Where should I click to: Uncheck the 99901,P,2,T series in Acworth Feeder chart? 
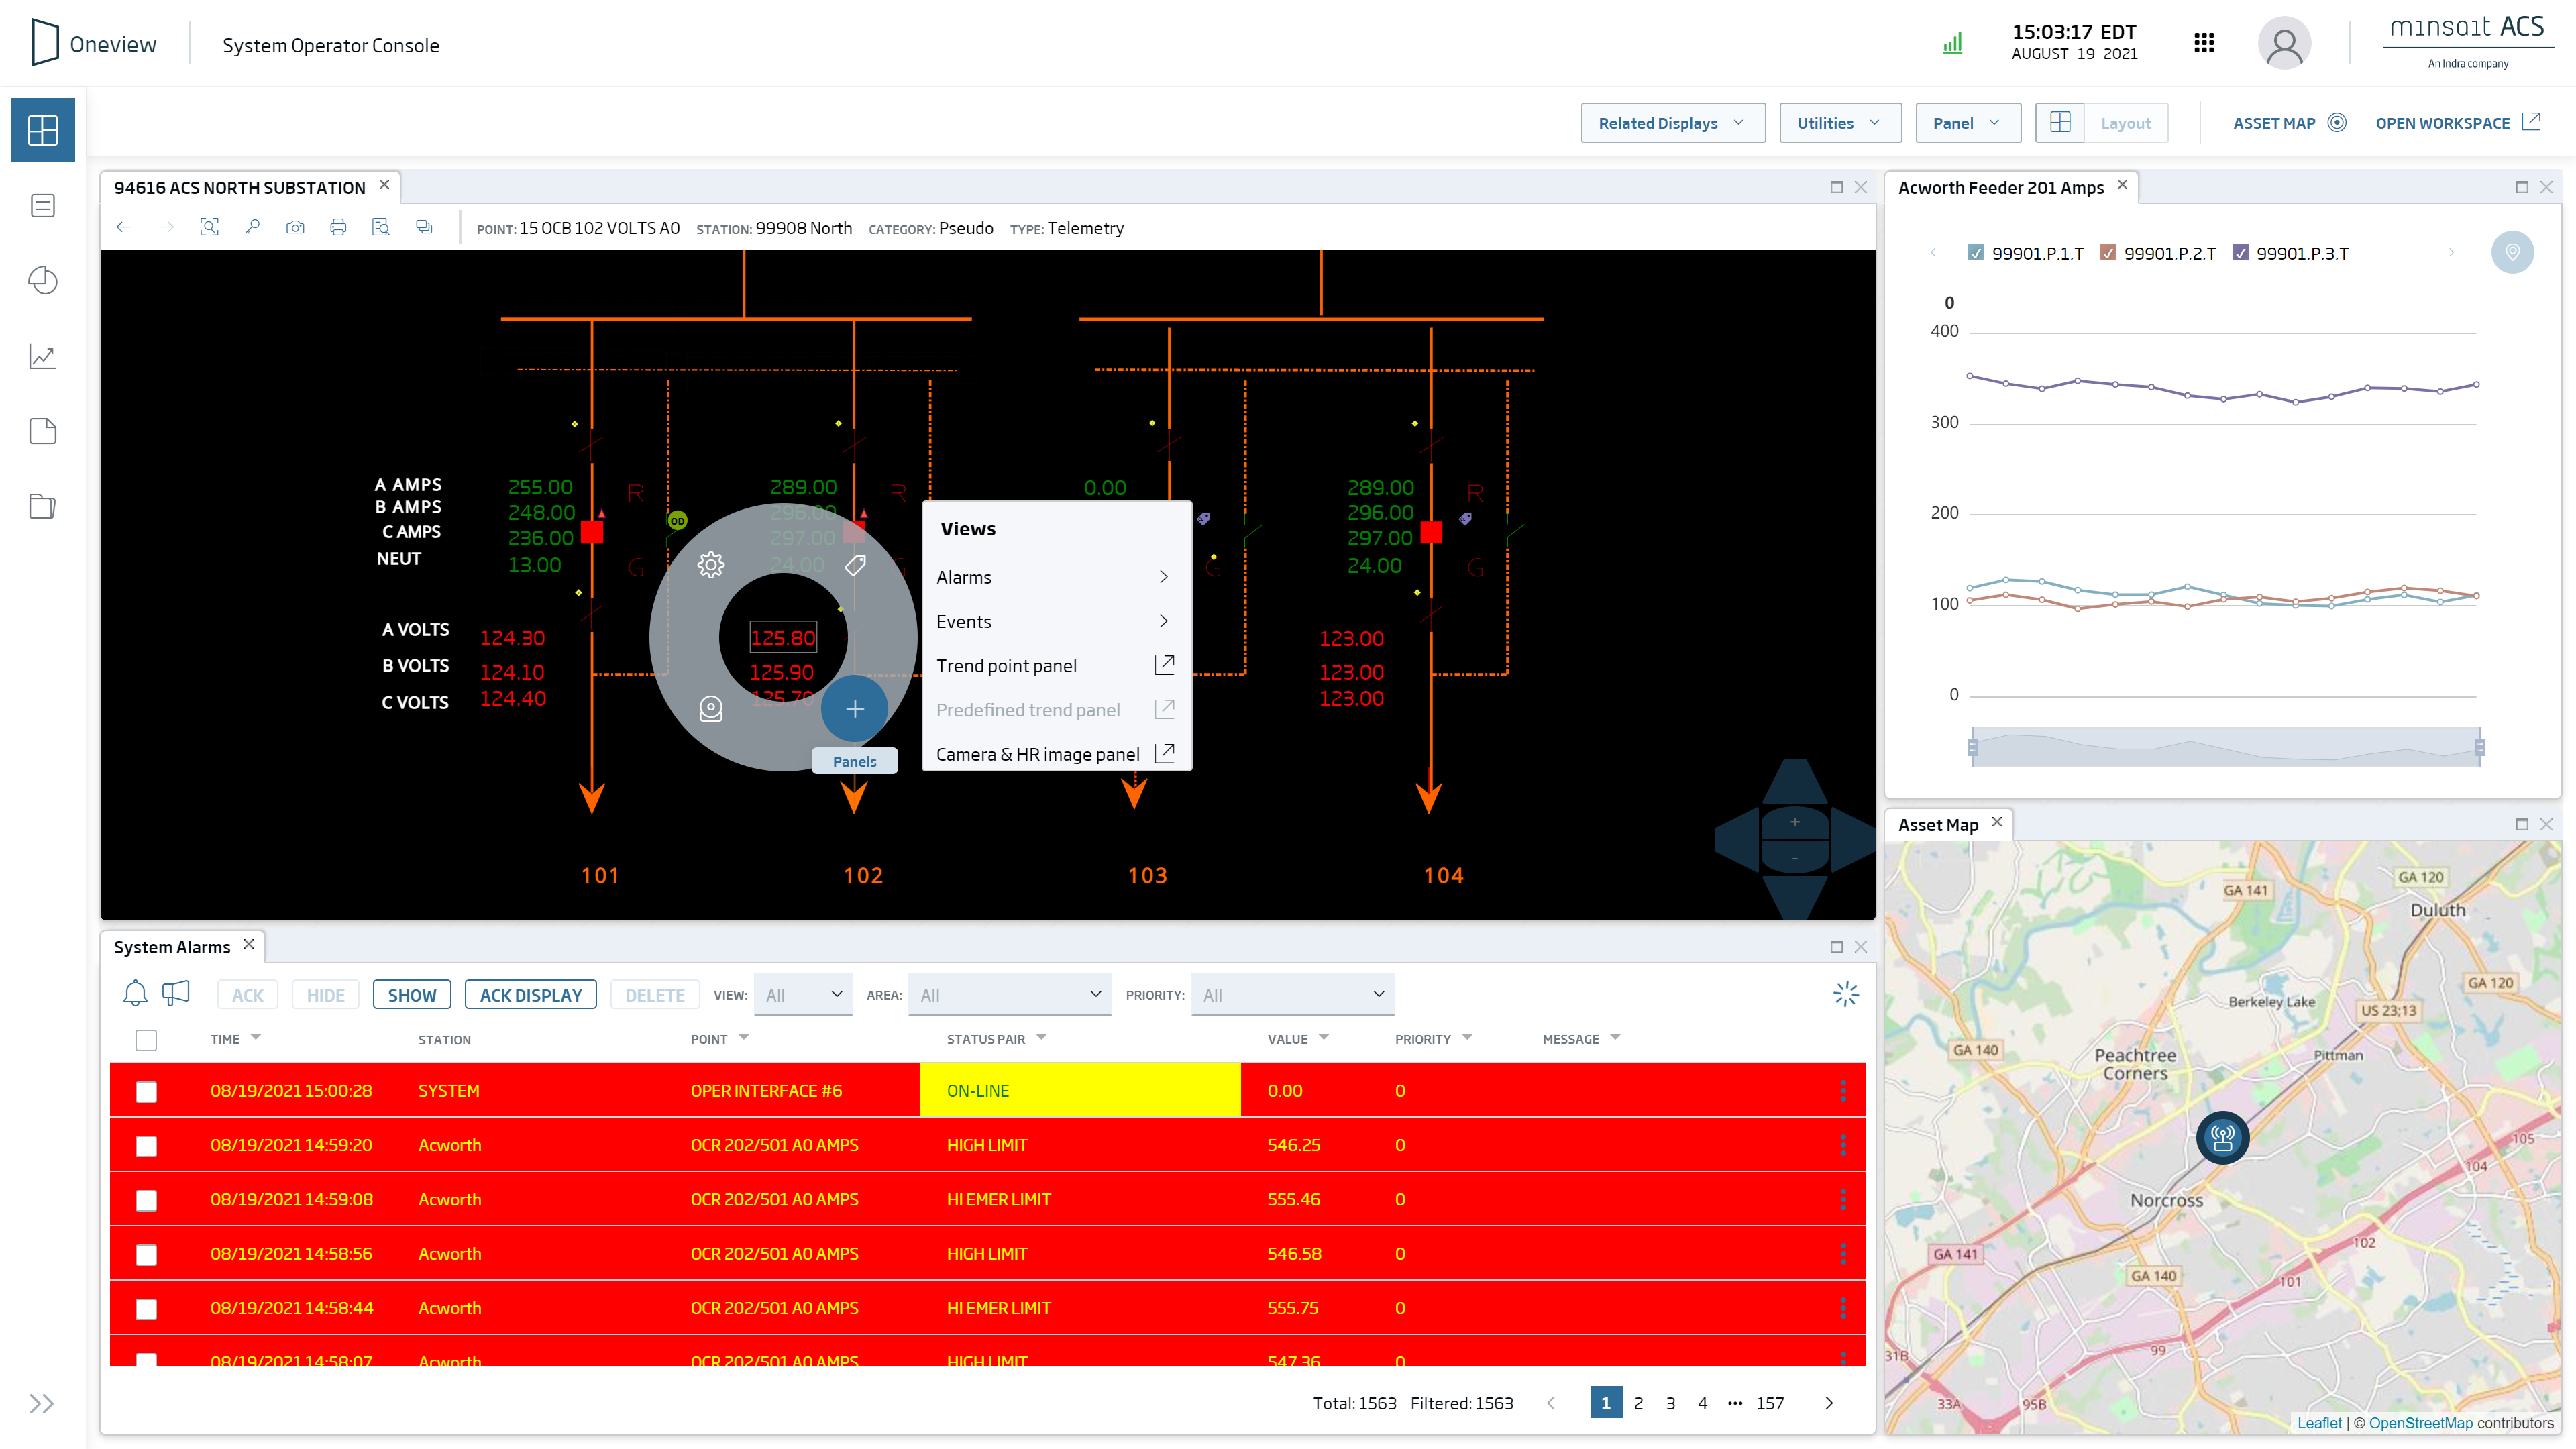click(2108, 253)
